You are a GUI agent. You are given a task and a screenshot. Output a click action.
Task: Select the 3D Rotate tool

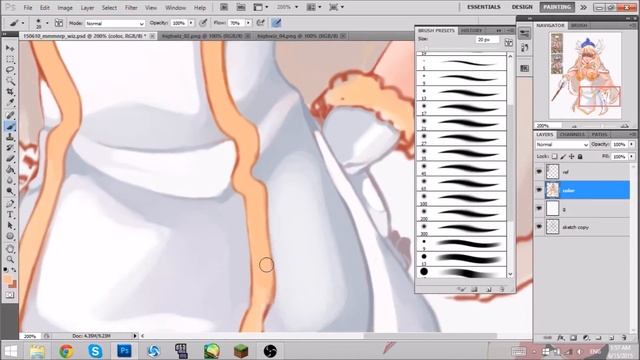[x=10, y=249]
